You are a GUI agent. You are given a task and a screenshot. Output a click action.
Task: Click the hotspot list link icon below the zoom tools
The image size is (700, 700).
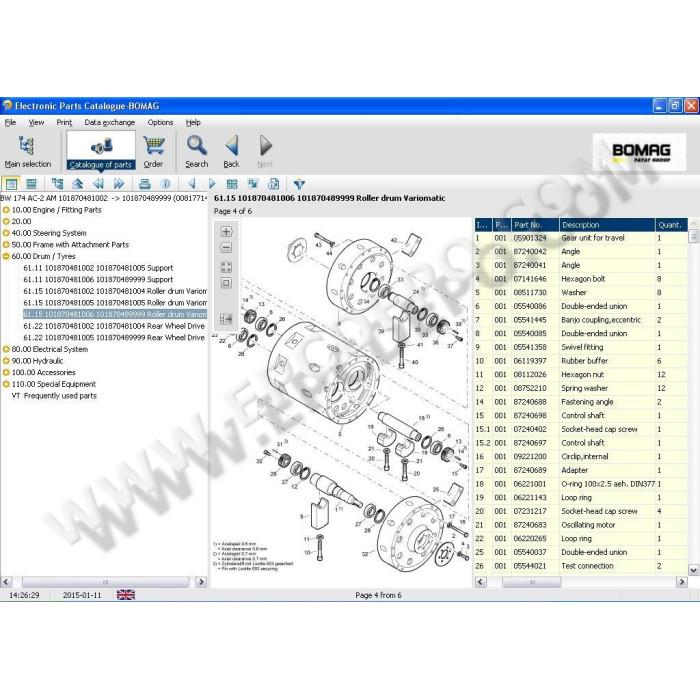tap(226, 319)
